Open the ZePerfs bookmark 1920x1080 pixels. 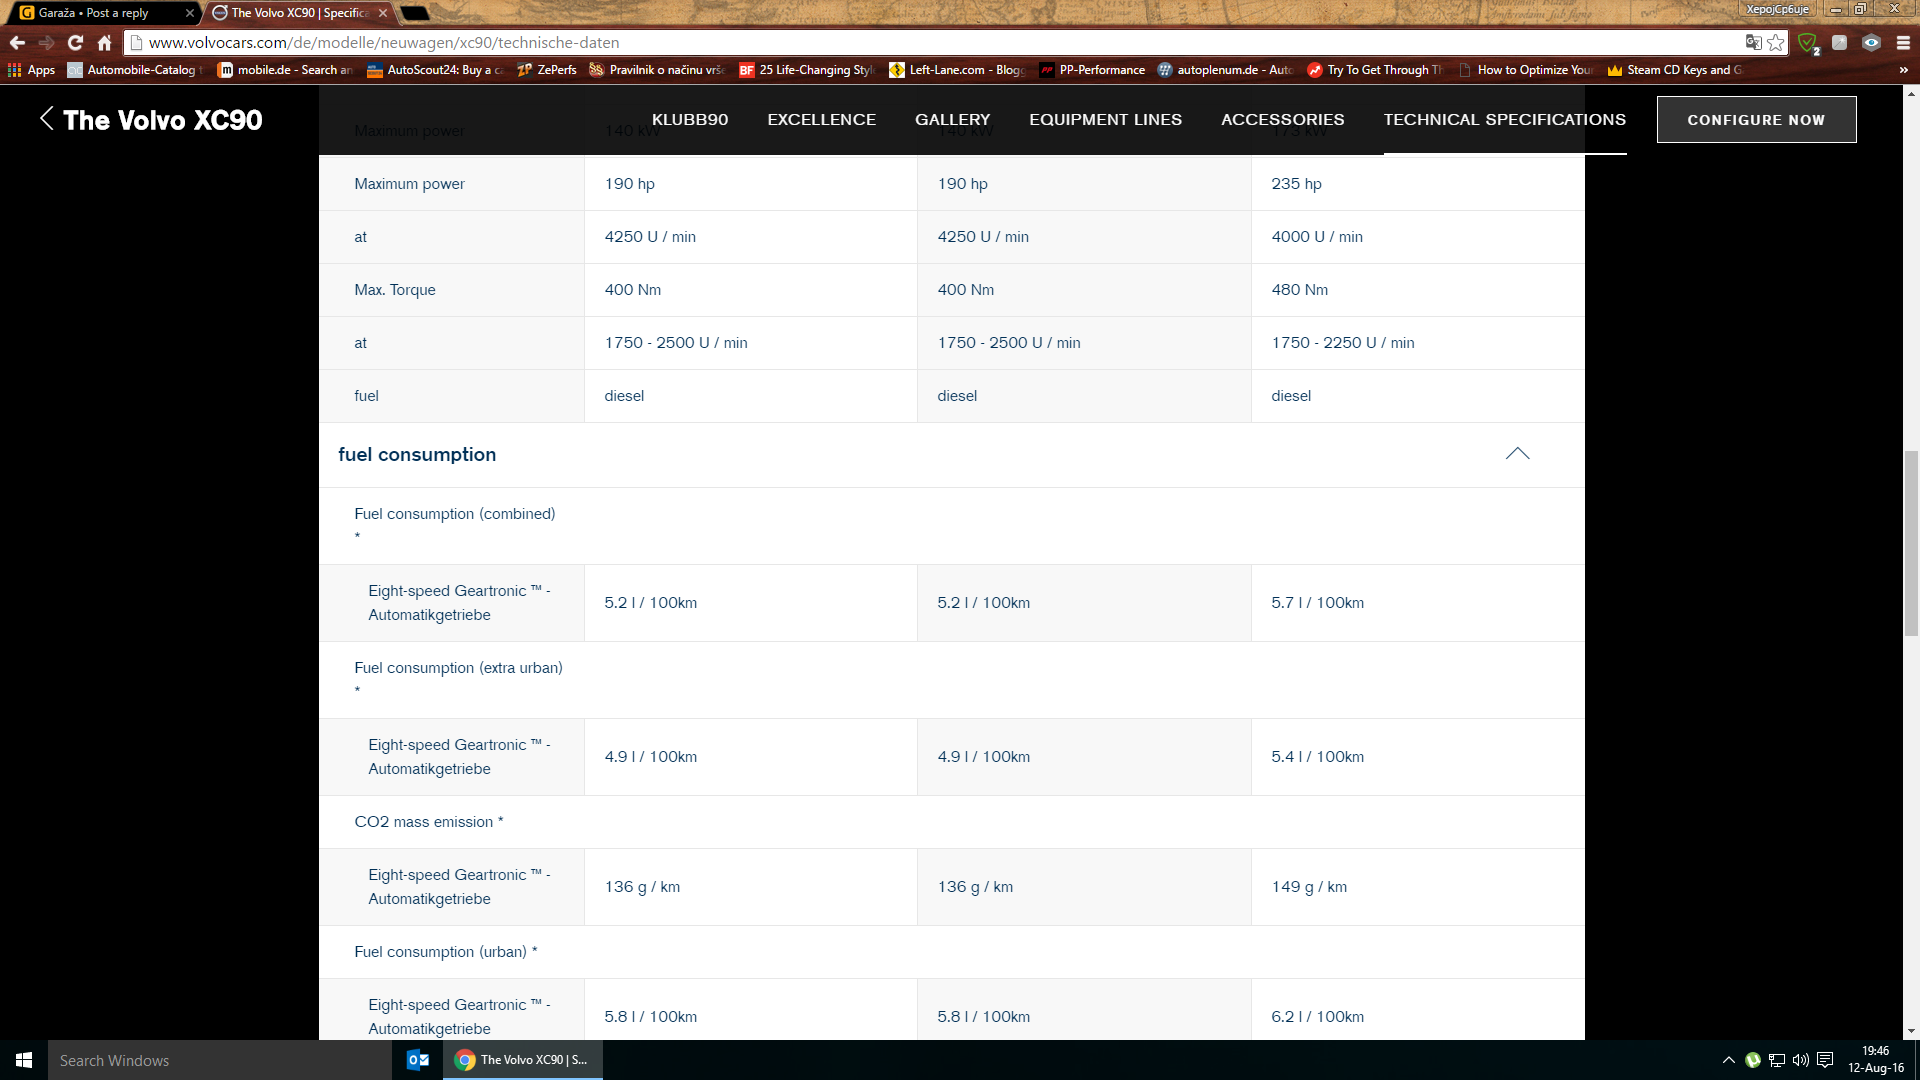(x=547, y=70)
